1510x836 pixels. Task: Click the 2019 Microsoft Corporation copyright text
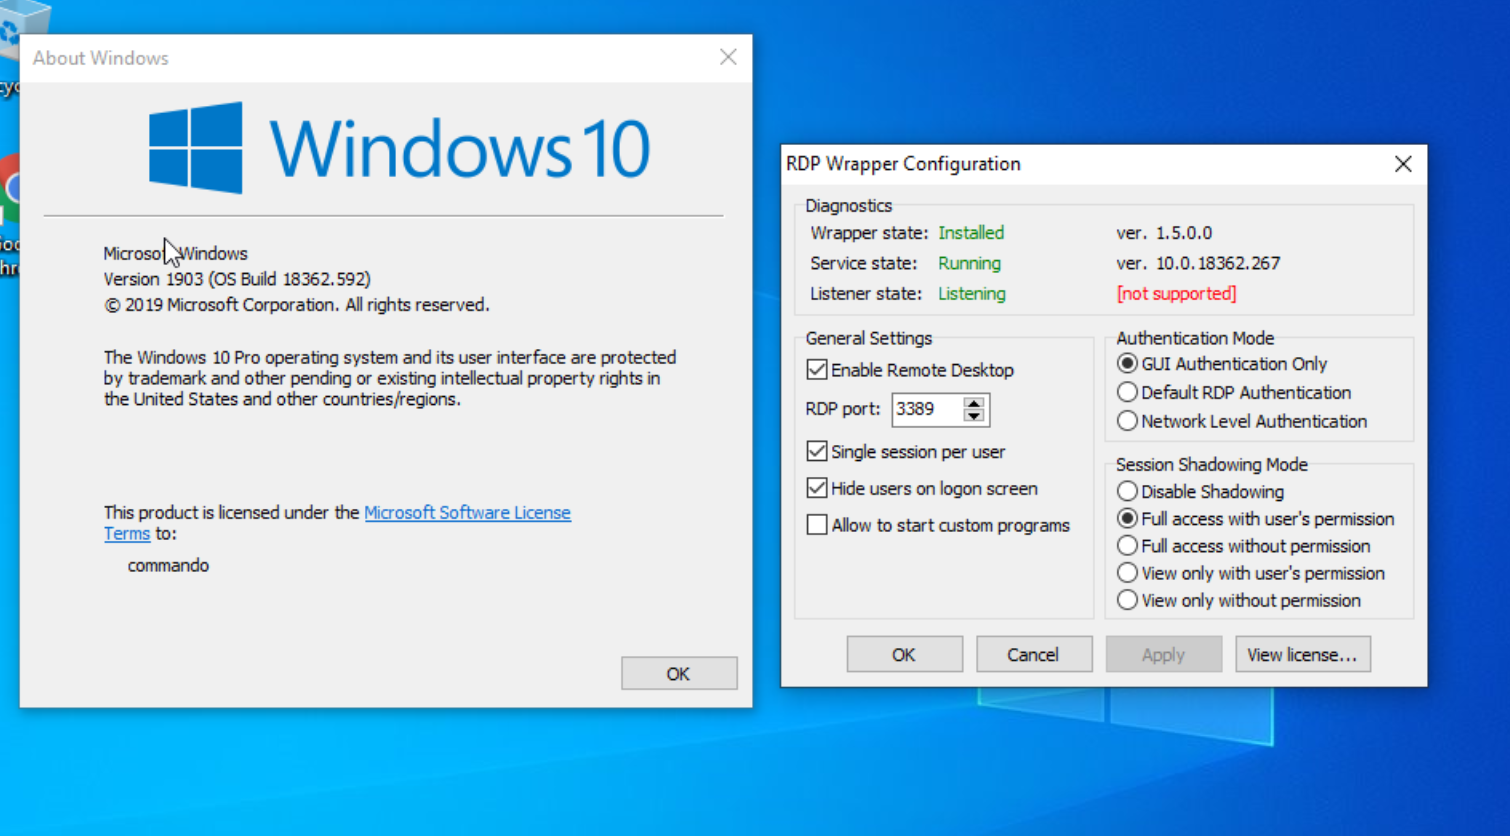coord(297,305)
